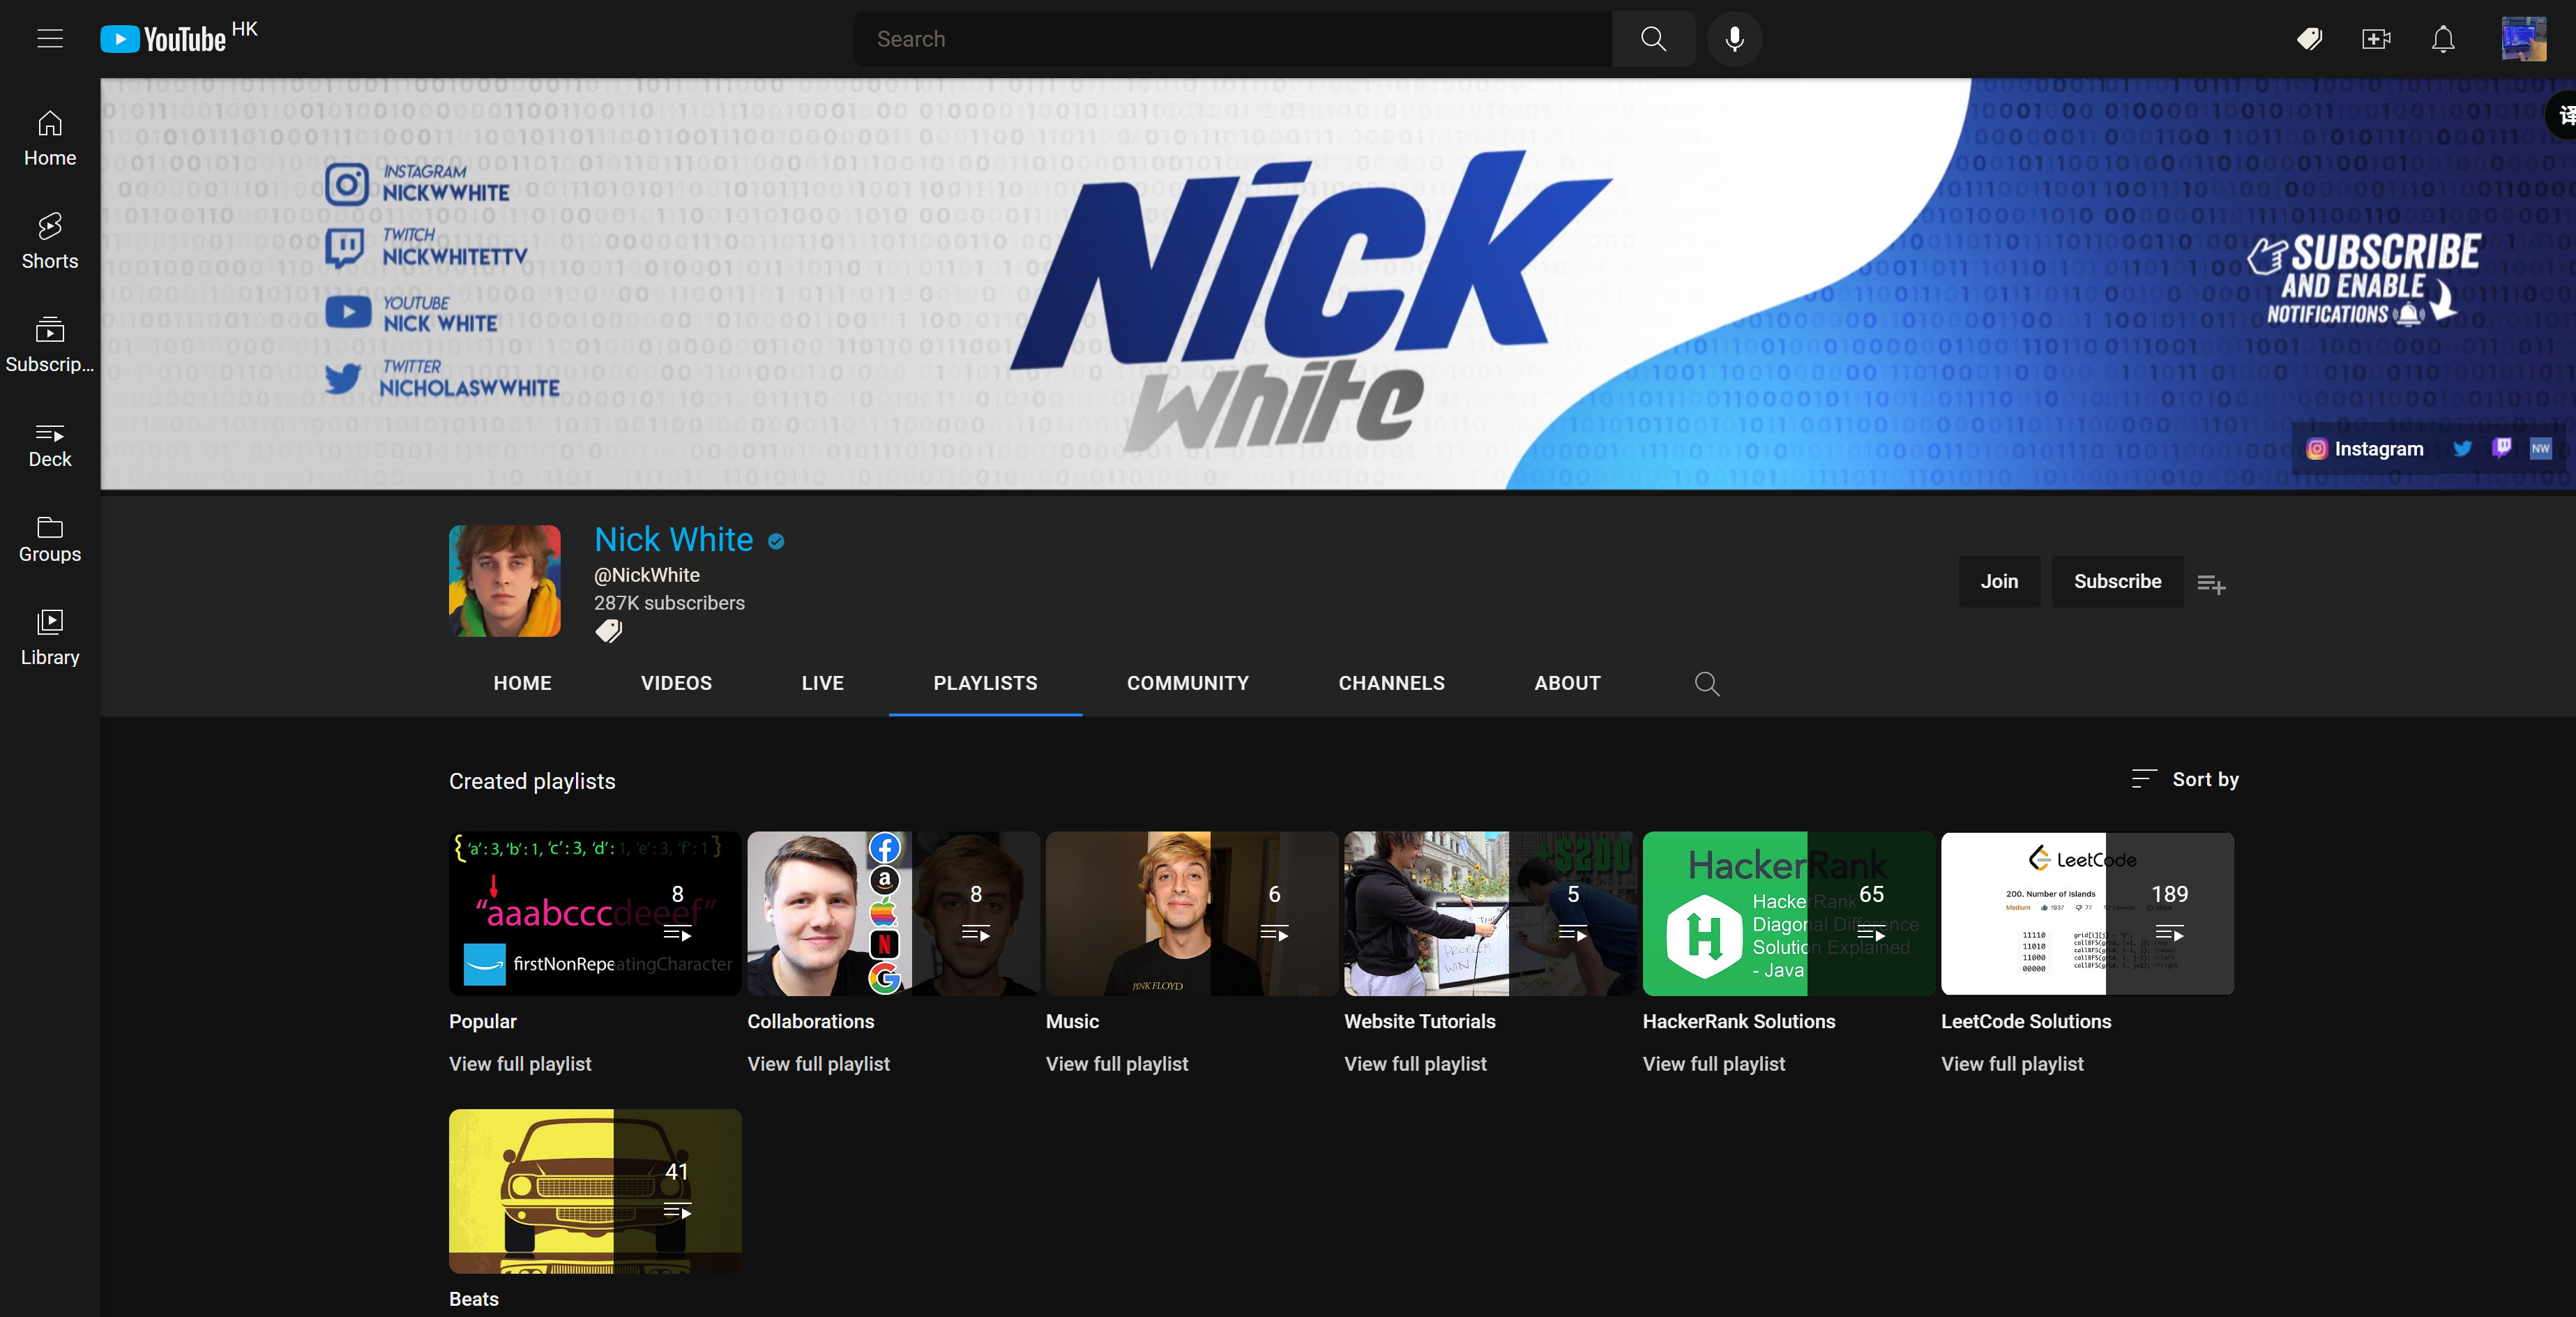Open Home in the sidebar
Viewport: 2576px width, 1317px height.
[50, 139]
